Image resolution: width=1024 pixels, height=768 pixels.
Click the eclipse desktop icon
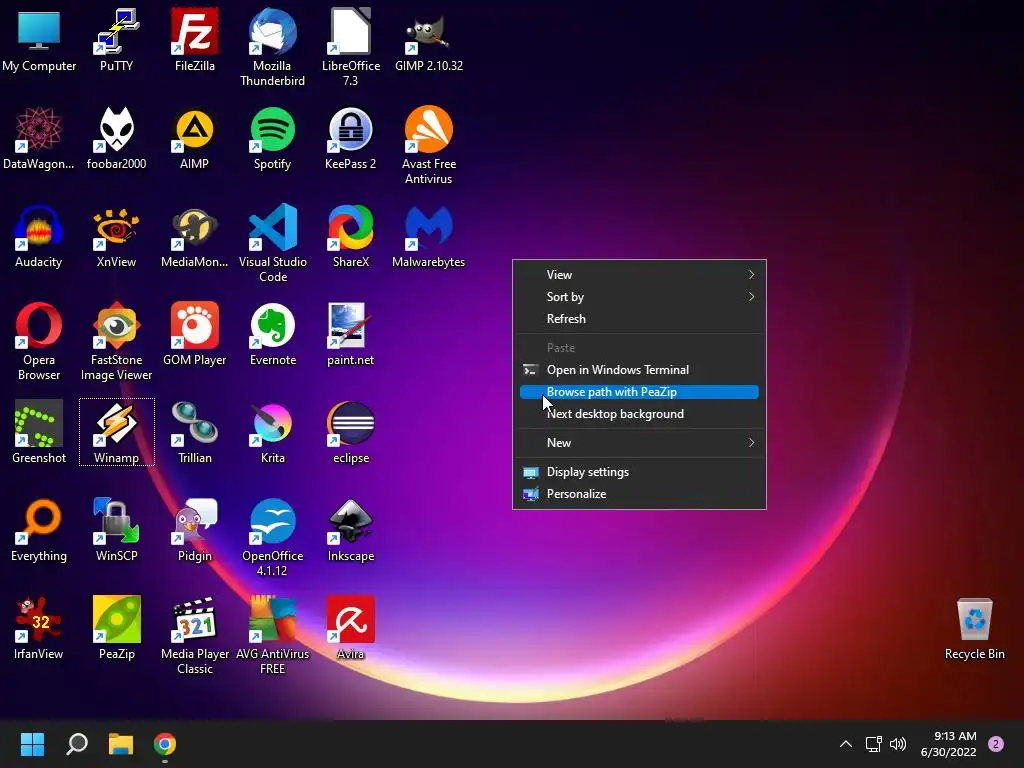tap(351, 432)
